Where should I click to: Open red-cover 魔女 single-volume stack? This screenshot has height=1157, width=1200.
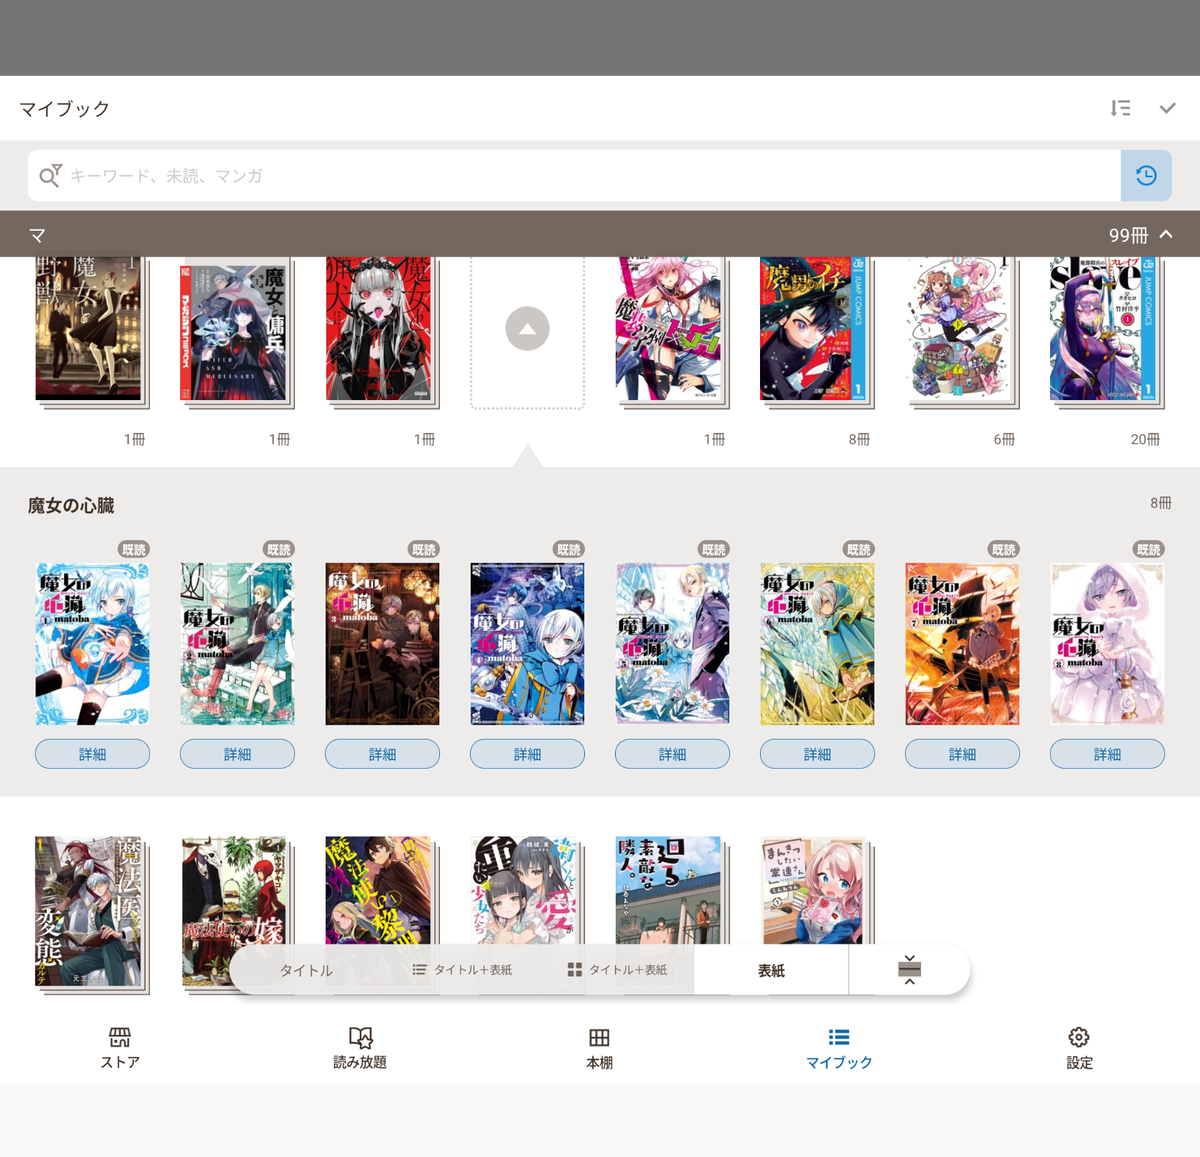382,332
